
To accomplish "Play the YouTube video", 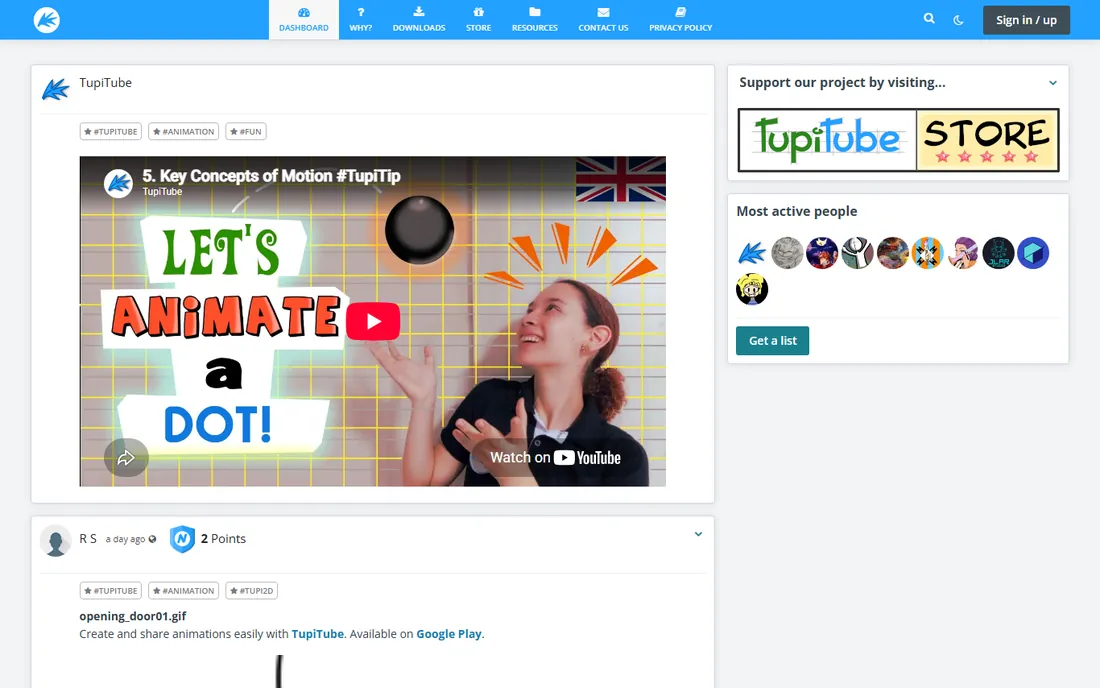I will [373, 321].
